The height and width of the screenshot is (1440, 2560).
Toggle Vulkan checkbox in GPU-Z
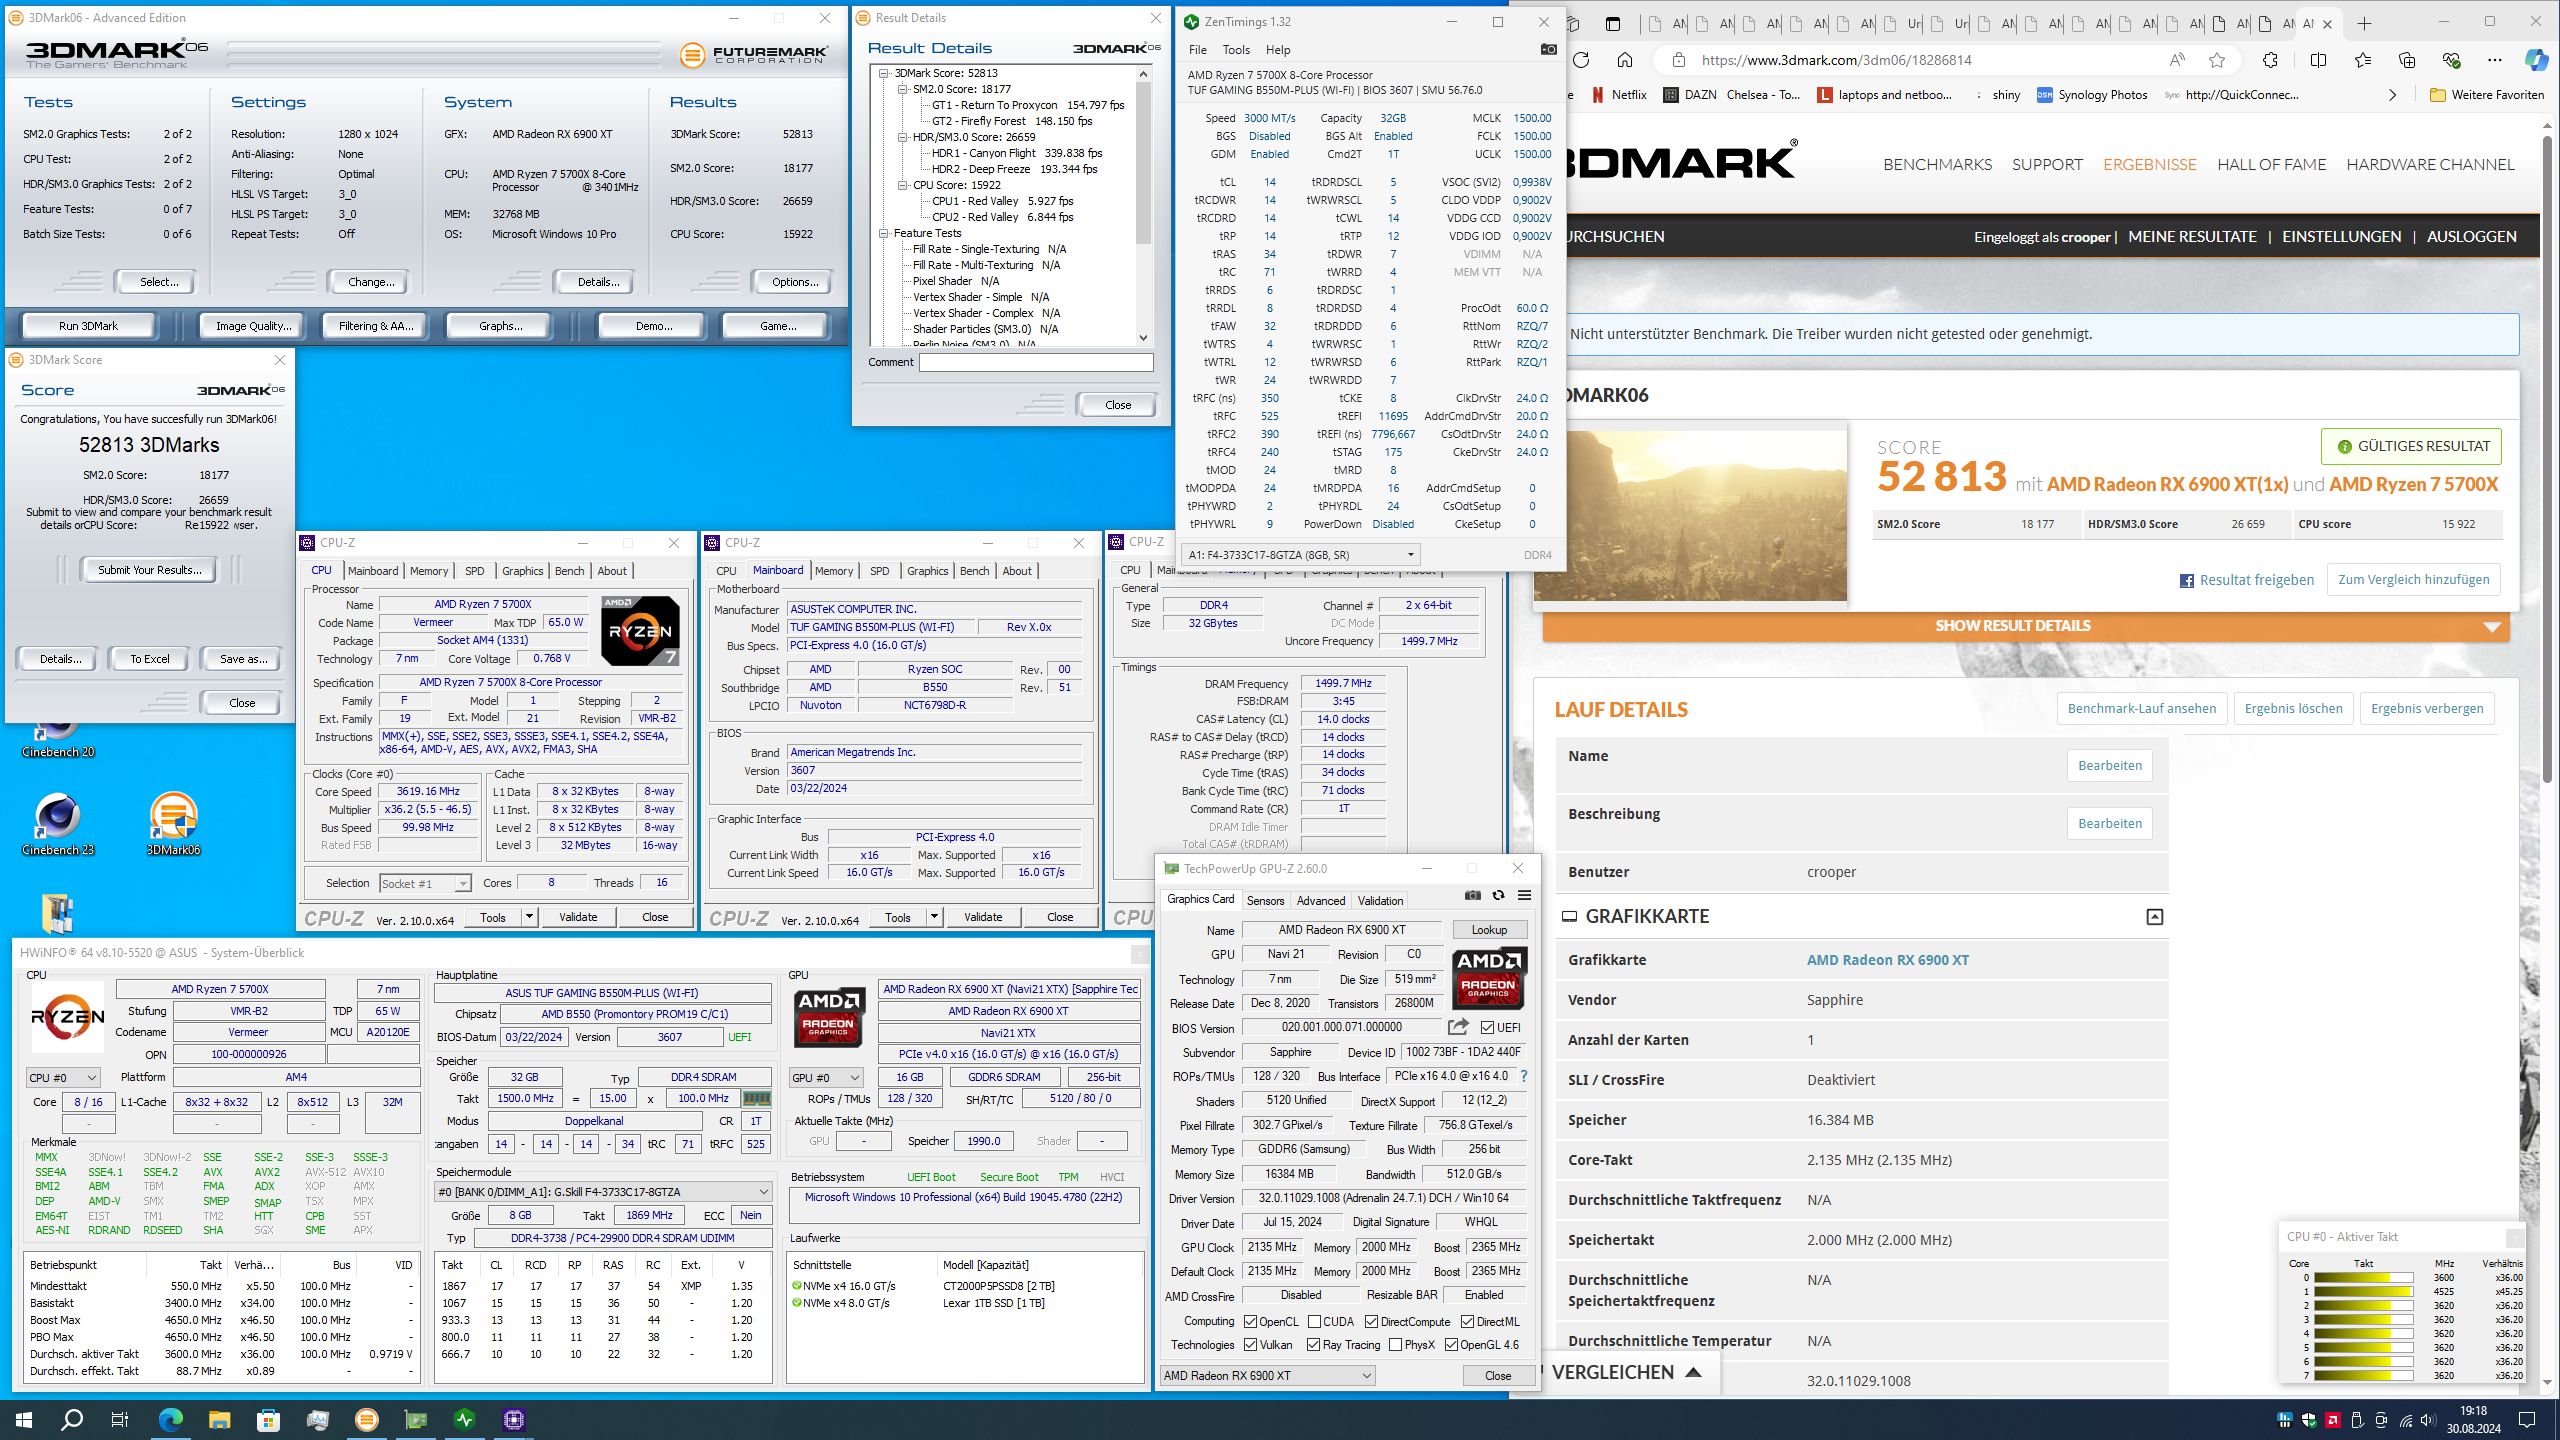(1250, 1345)
